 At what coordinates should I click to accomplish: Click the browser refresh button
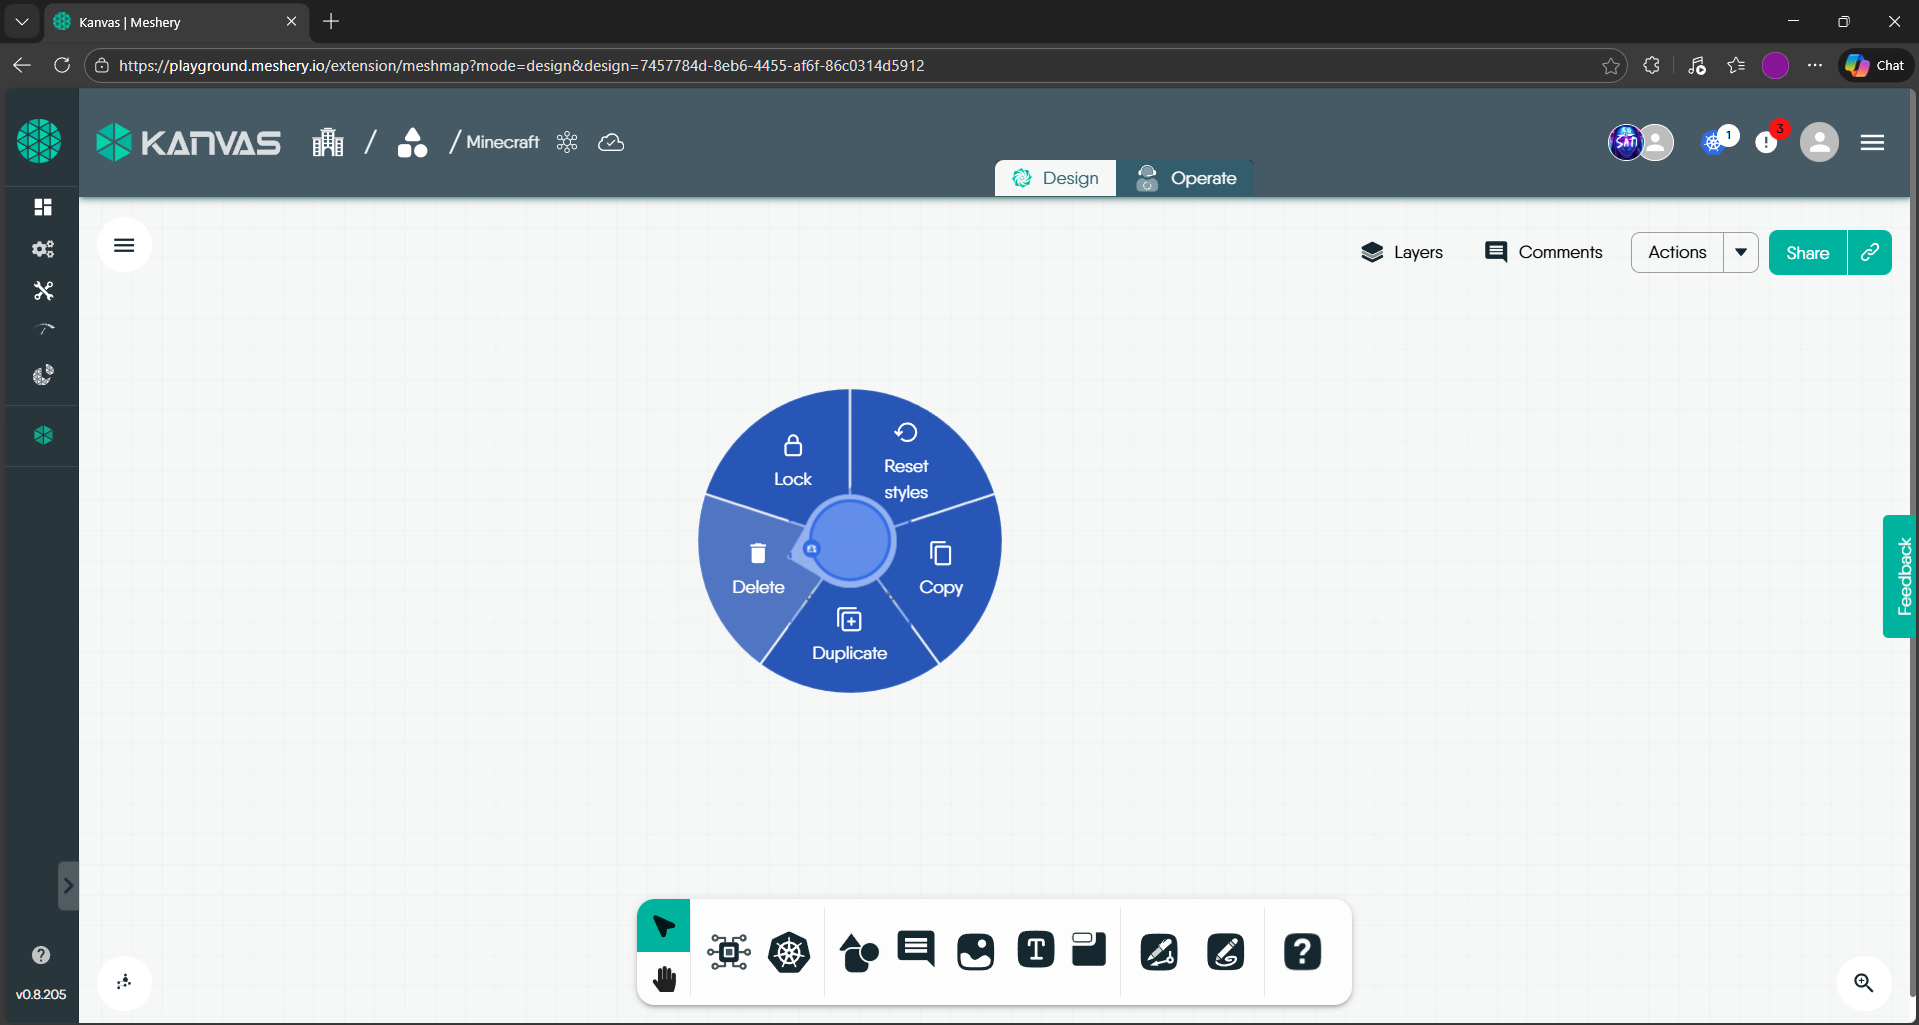click(62, 66)
